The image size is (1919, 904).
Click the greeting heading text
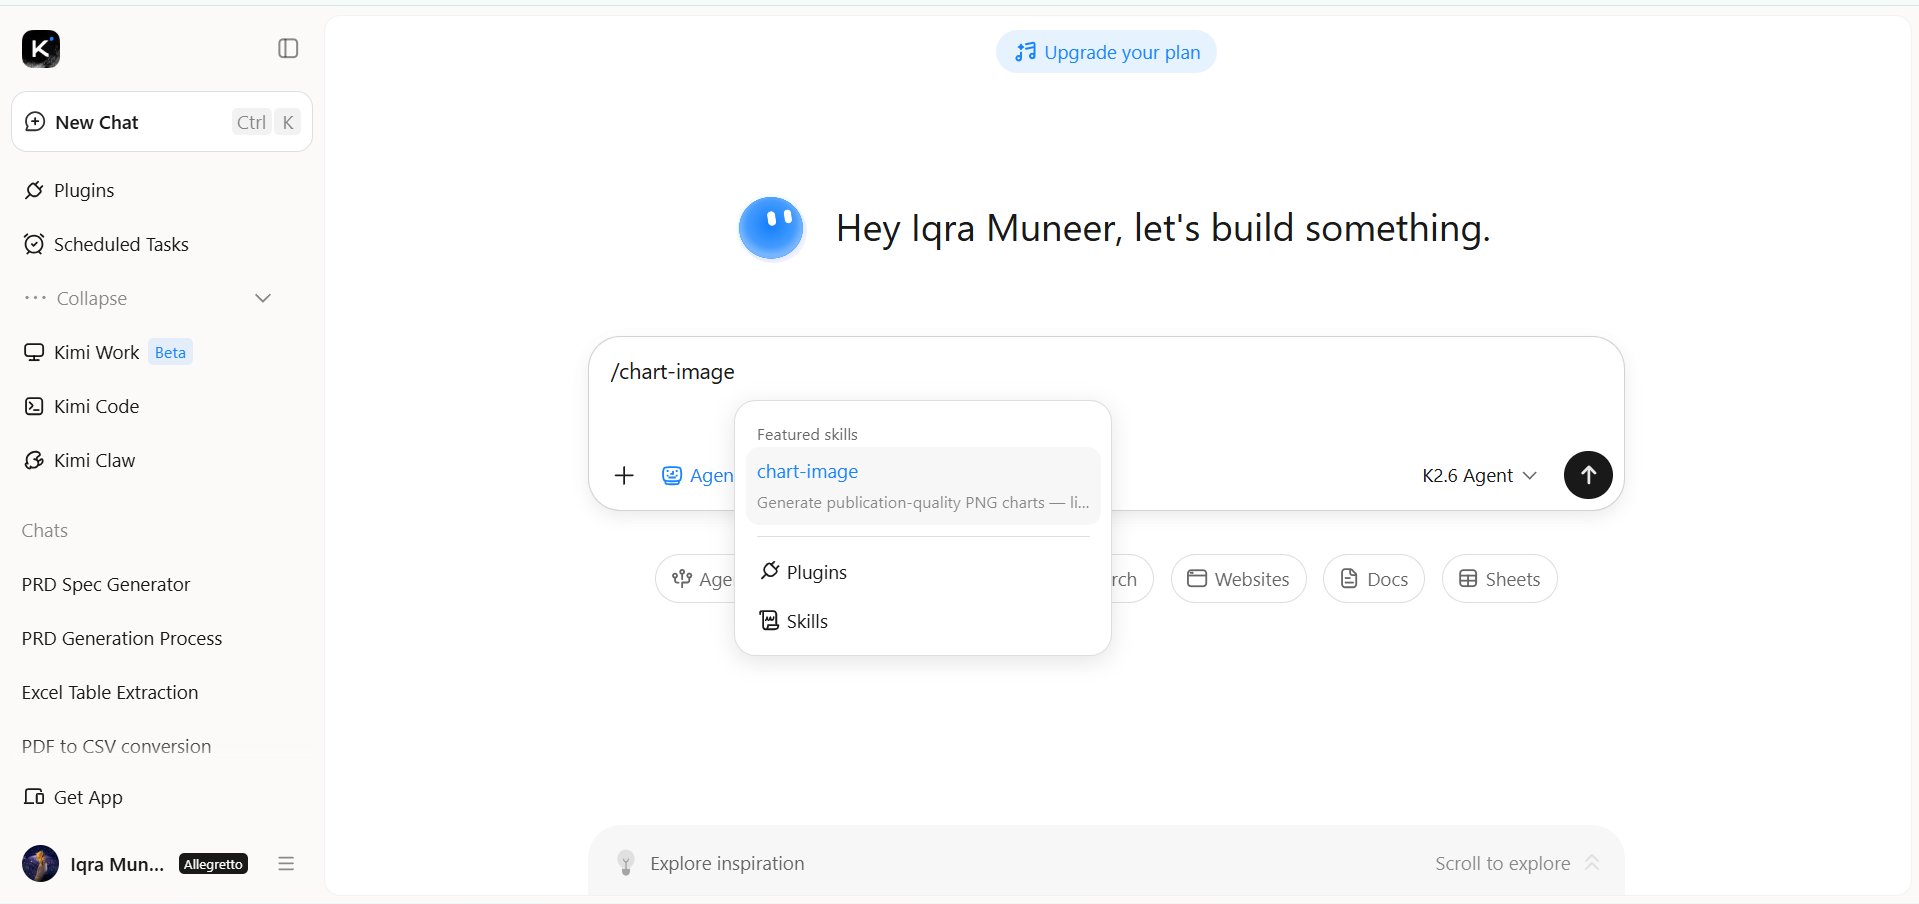[1163, 228]
